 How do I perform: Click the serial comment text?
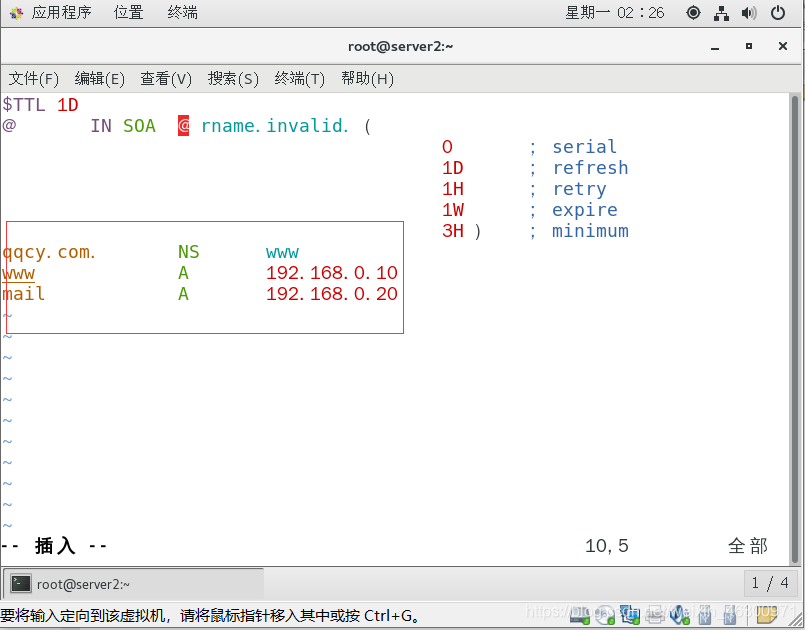584,147
